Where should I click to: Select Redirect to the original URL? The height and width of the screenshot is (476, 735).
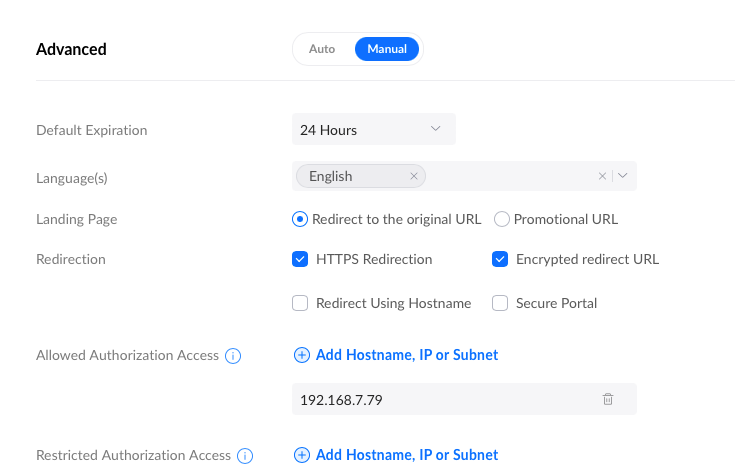point(300,219)
